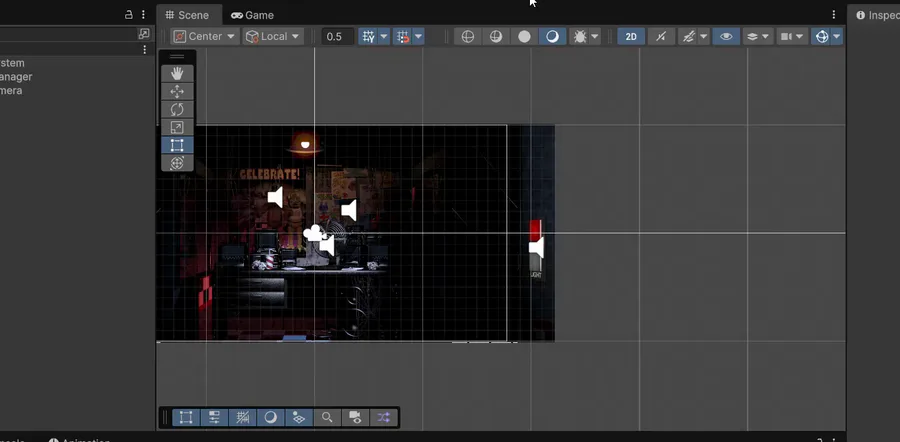
Task: Click the tools overlay drag handle
Action: click(x=177, y=56)
